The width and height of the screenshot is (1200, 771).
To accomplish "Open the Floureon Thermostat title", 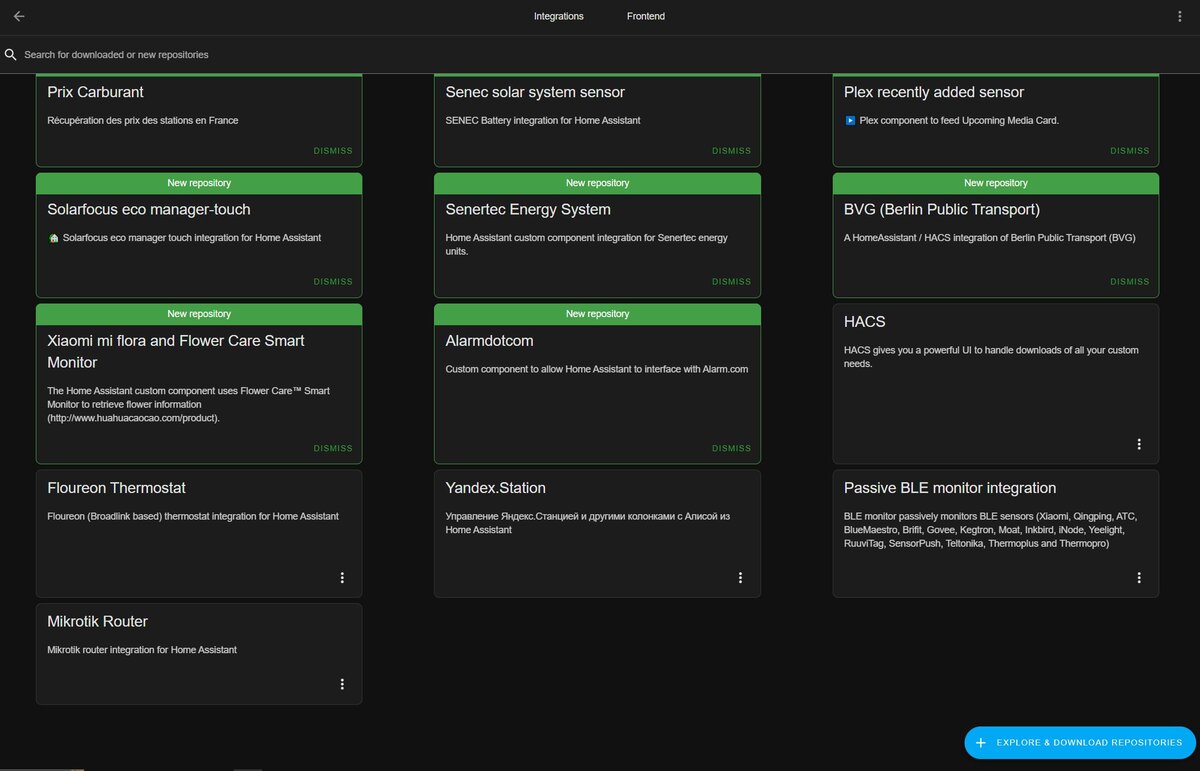I will [117, 488].
